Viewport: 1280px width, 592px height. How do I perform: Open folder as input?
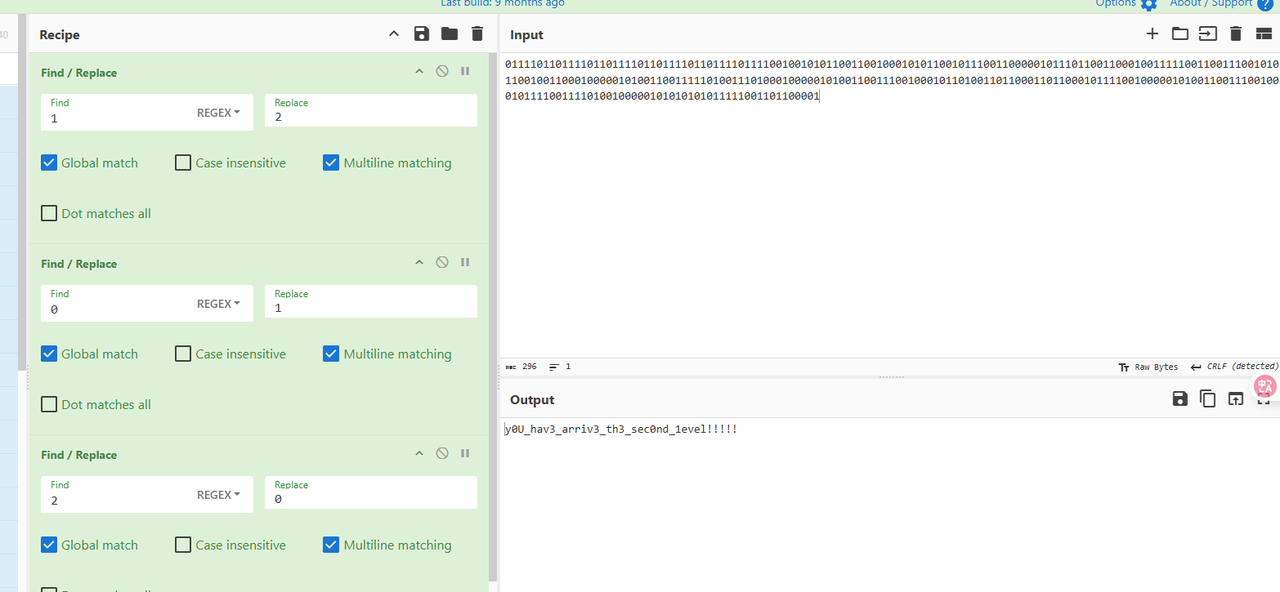(1180, 34)
